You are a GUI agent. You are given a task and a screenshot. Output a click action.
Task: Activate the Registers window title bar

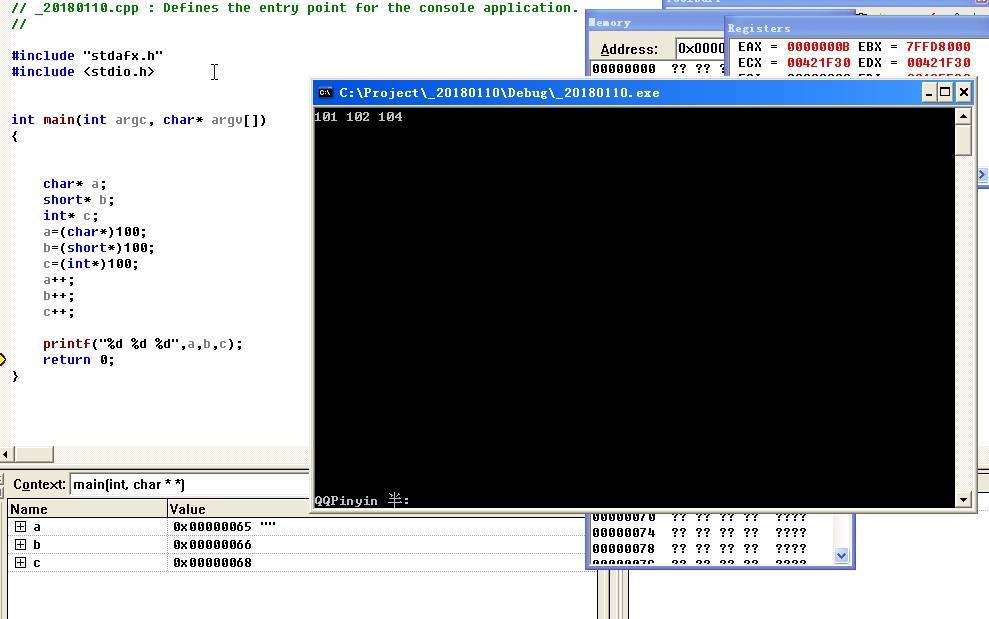click(x=850, y=28)
